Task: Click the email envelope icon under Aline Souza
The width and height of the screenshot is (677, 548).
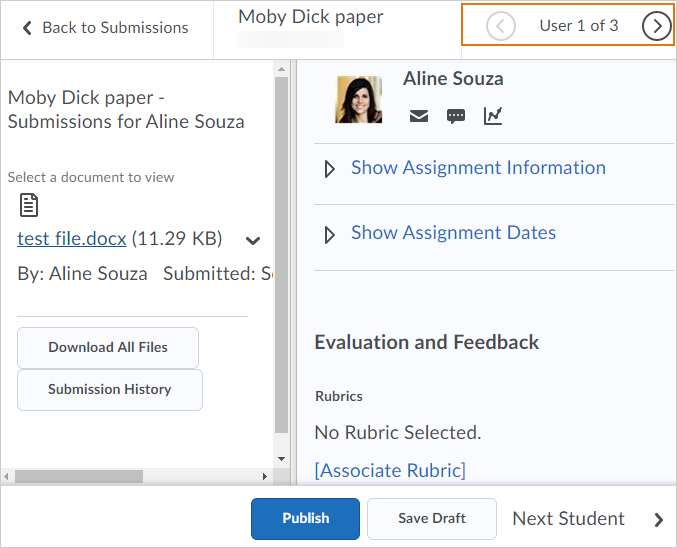Action: [419, 116]
